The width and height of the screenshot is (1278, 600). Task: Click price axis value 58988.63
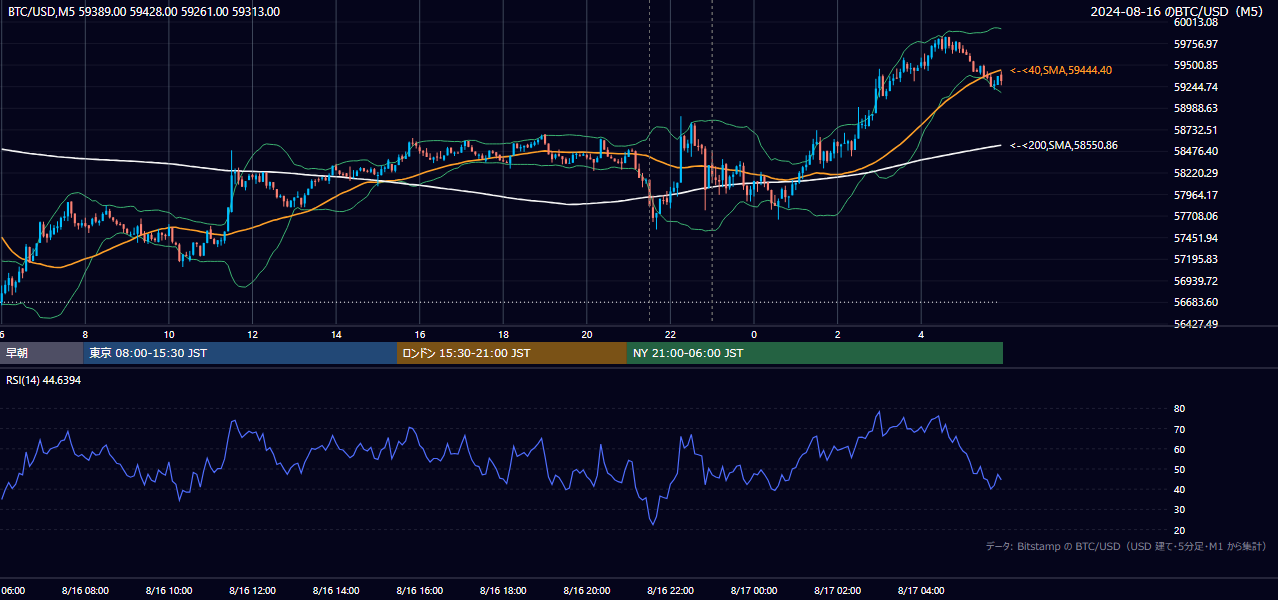(1196, 108)
